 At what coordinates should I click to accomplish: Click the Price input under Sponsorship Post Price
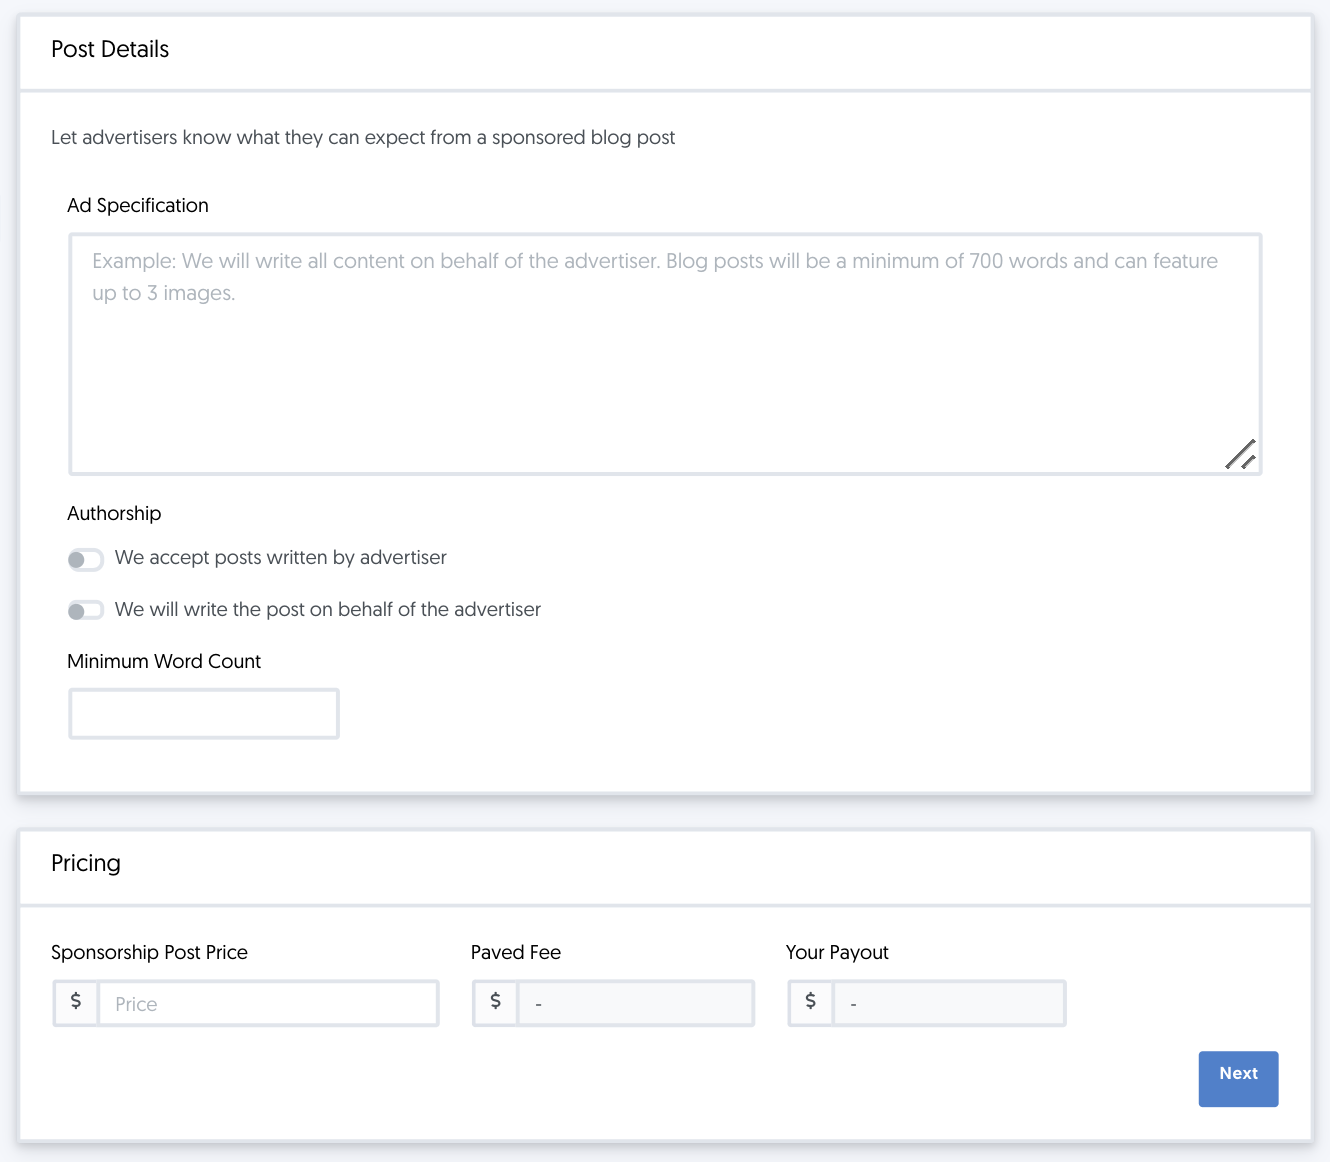268,1003
